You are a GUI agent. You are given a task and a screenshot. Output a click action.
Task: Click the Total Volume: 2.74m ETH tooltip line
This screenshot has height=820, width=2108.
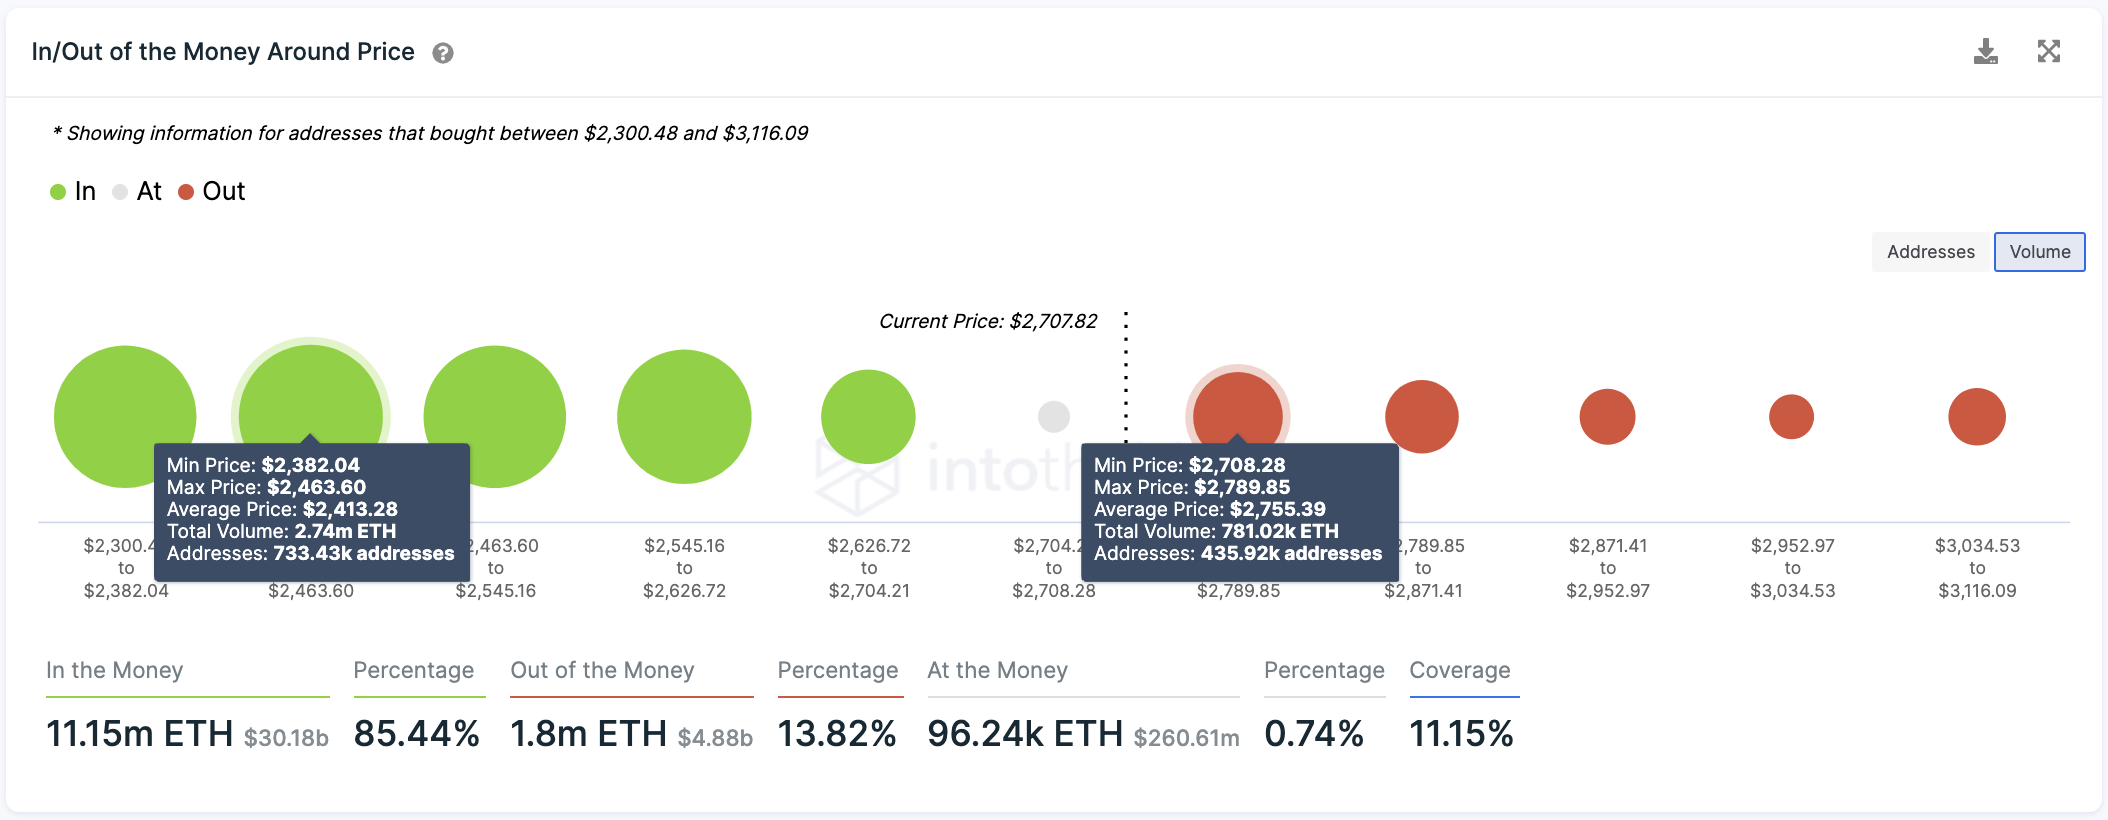pyautogui.click(x=281, y=531)
